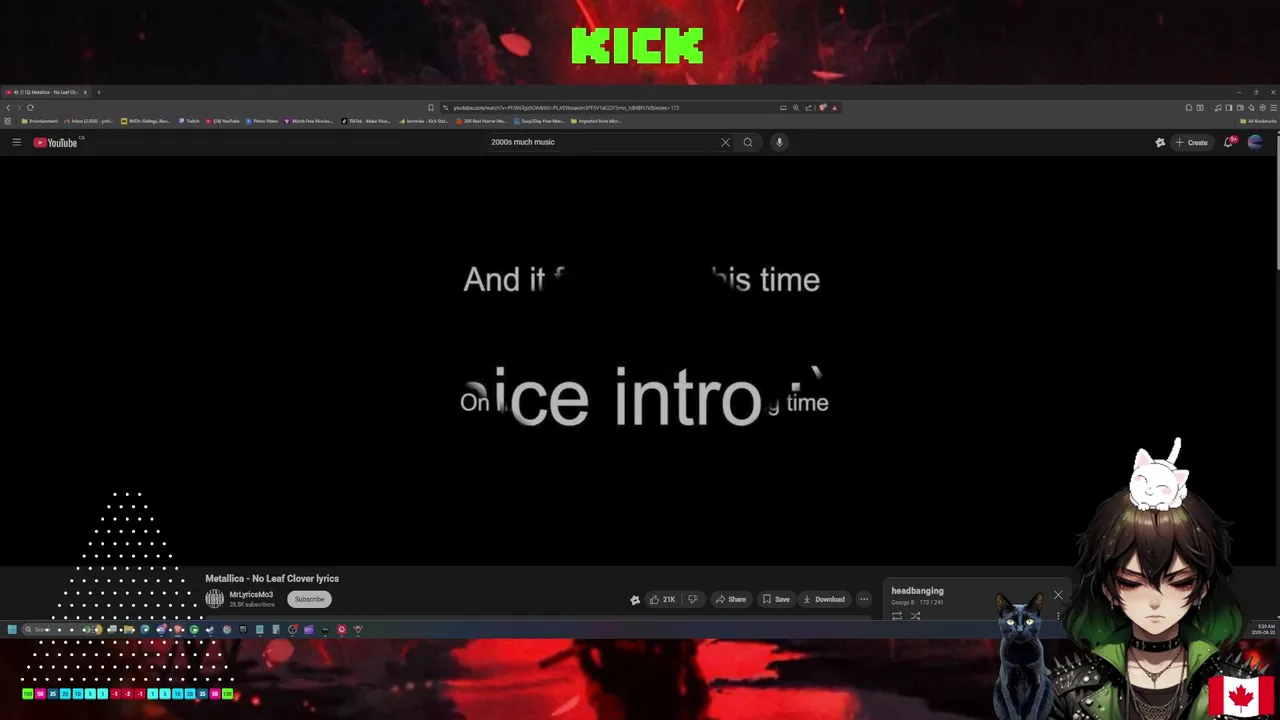Click the video title Metallica - No Leaf Clover lyrics

point(272,578)
